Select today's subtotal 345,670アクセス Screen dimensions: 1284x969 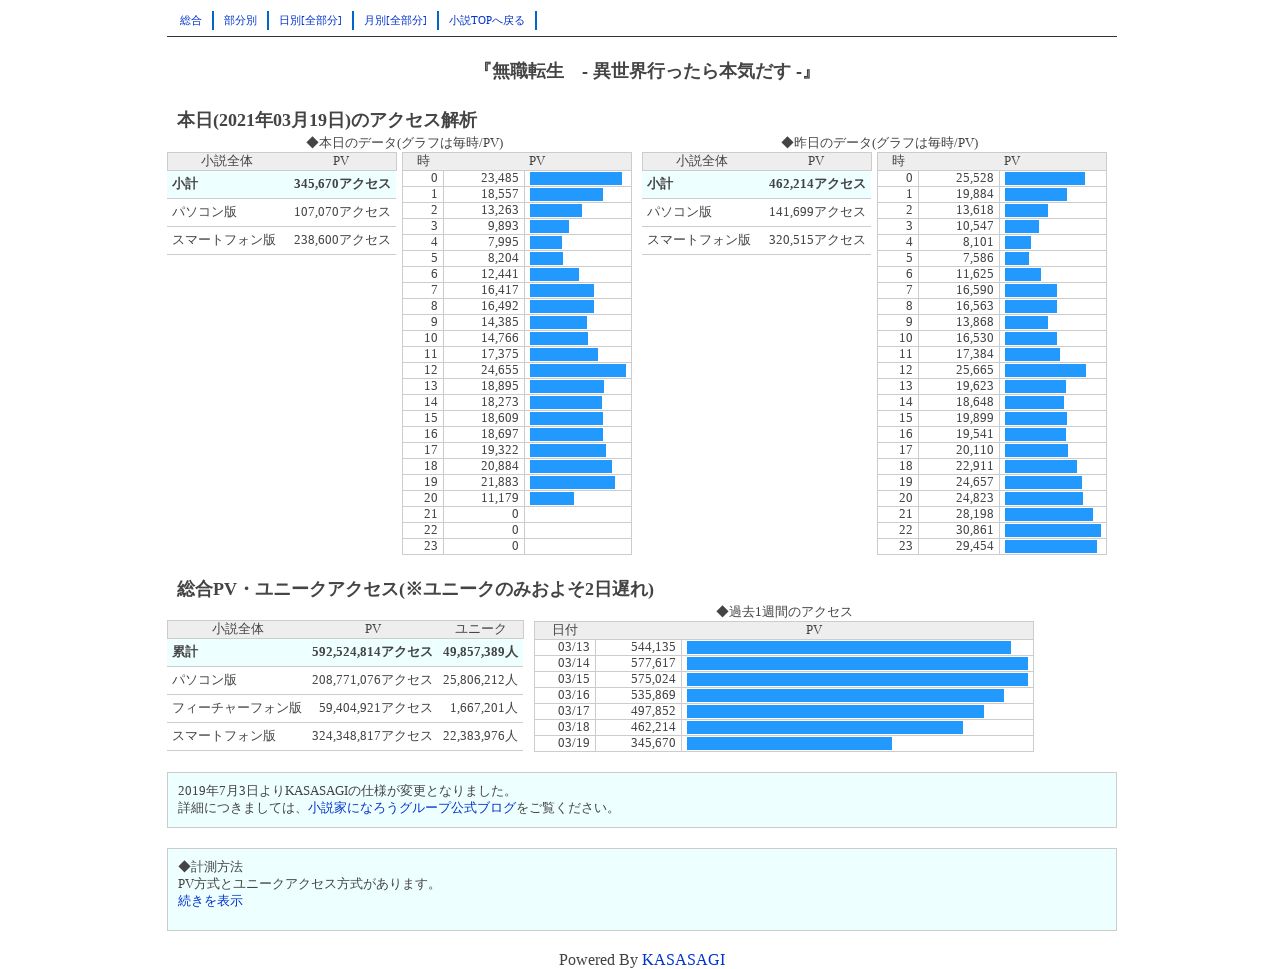pos(342,184)
